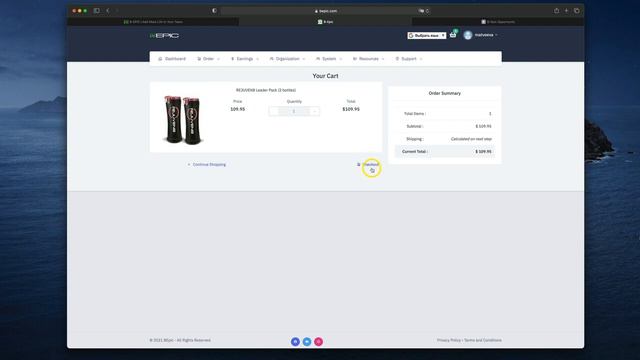The width and height of the screenshot is (640, 360).
Task: Go back with Safari's back arrow
Action: coord(108,11)
